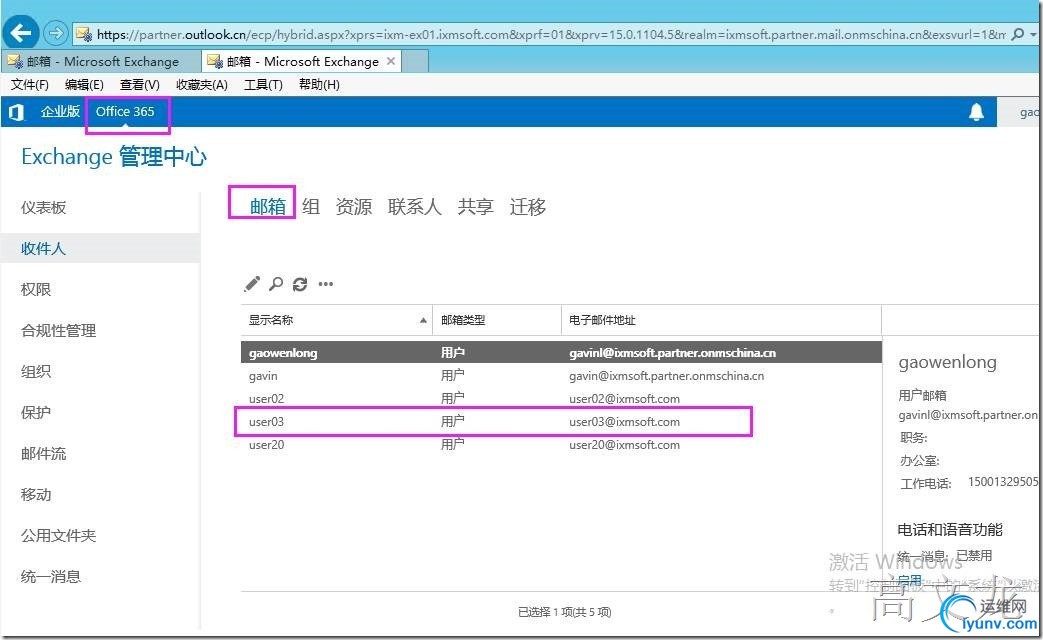
Task: Select the 邮箱 tab
Action: point(267,206)
